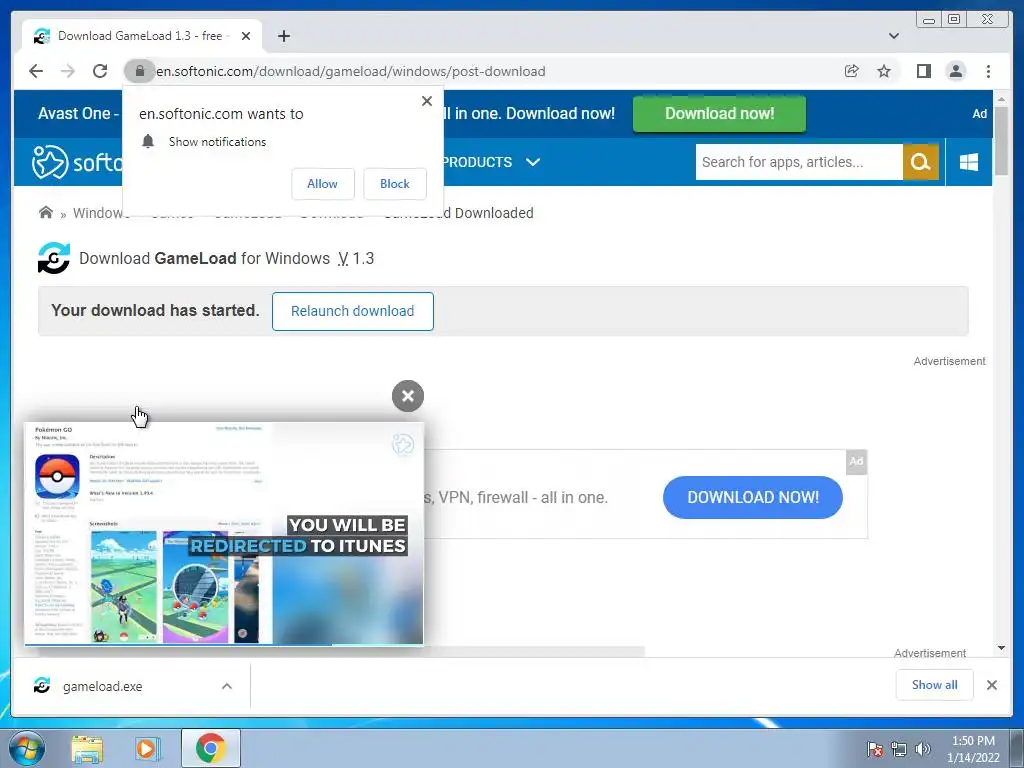1024x768 pixels.
Task: Open the tab search chevron
Action: pyautogui.click(x=894, y=36)
